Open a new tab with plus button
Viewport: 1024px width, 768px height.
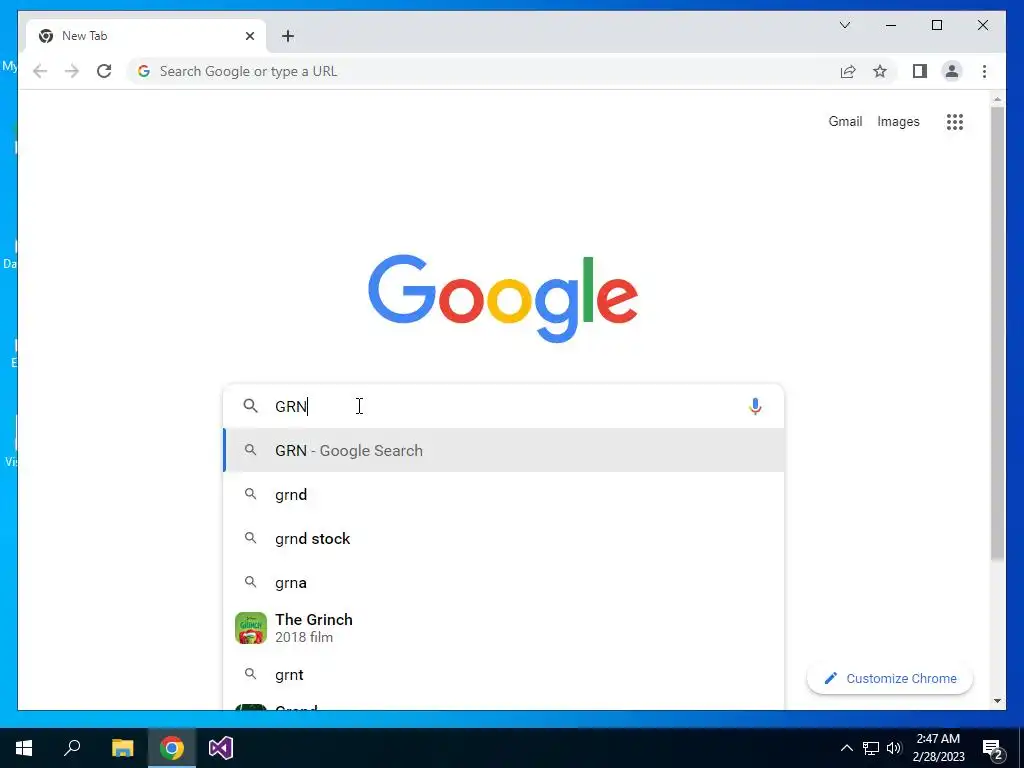tap(288, 36)
